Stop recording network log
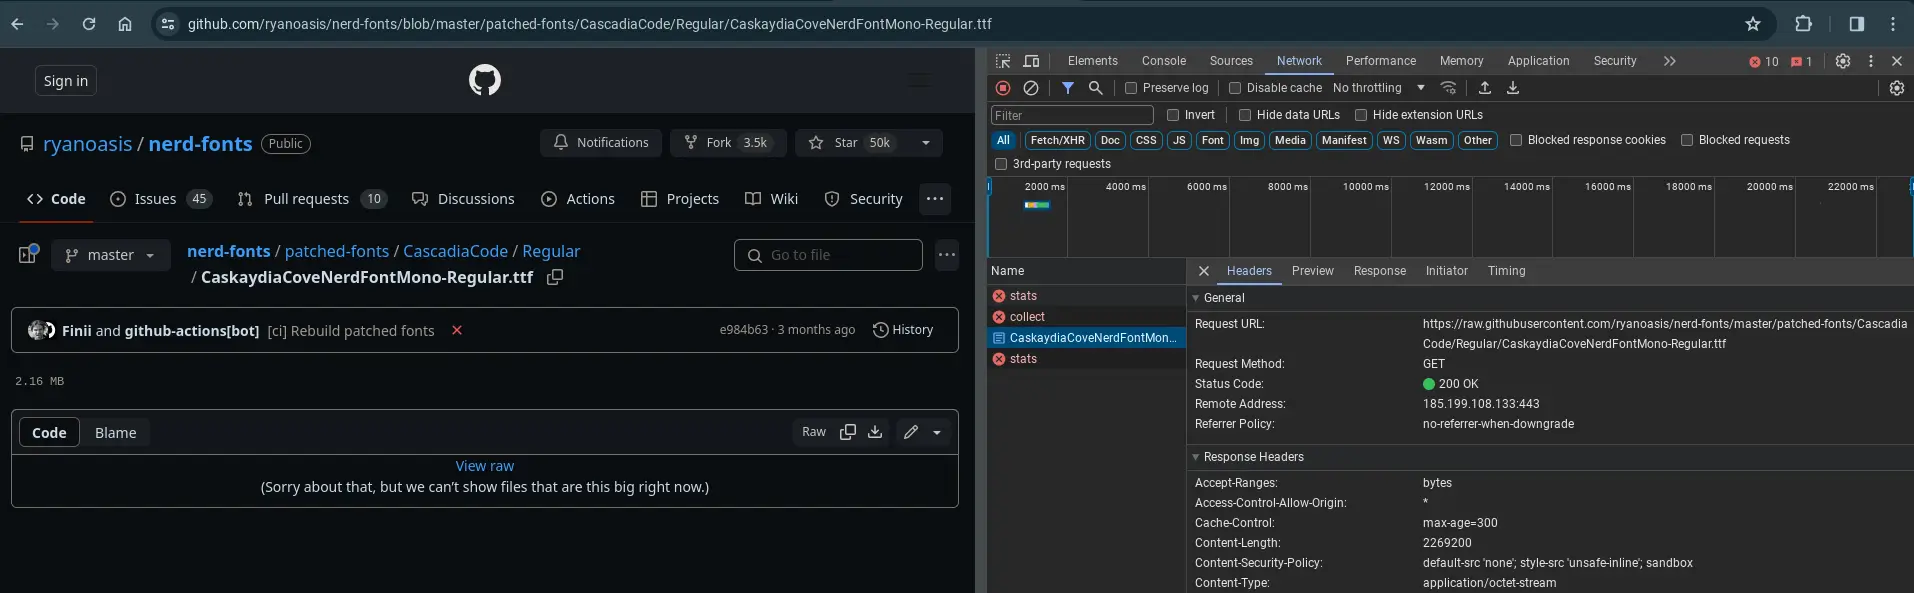 pos(1003,88)
